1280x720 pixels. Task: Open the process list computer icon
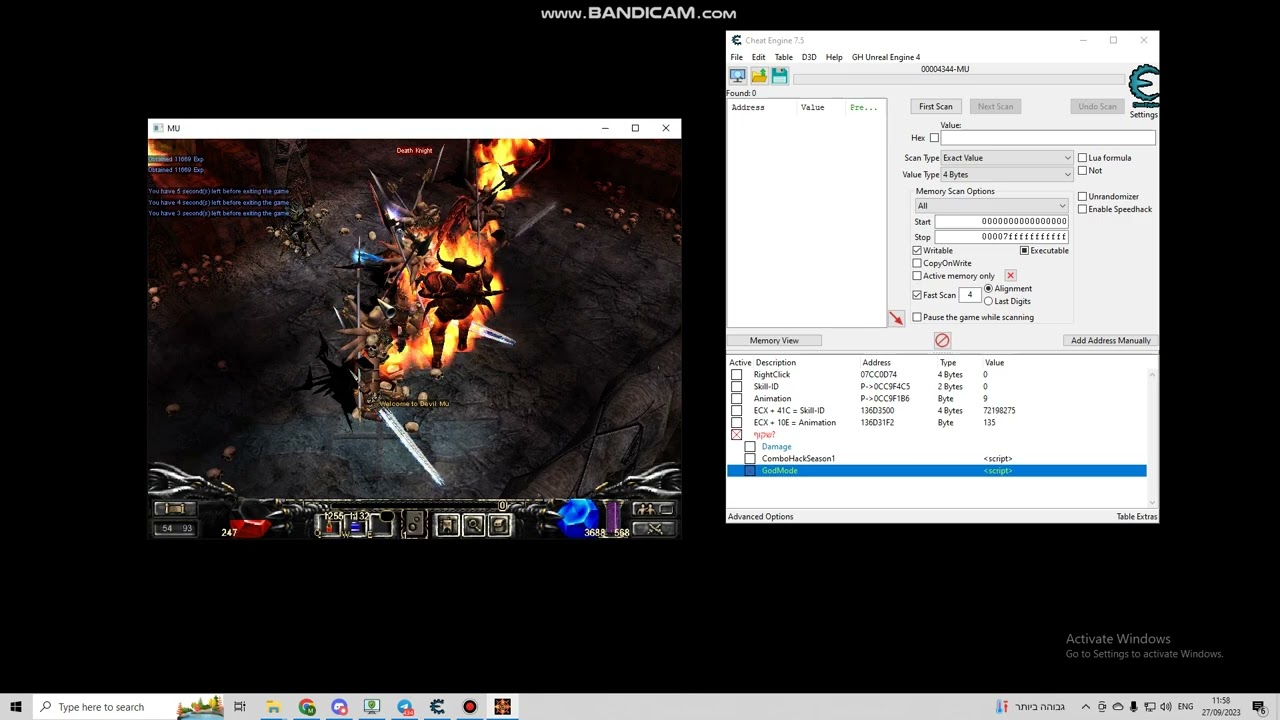point(737,76)
